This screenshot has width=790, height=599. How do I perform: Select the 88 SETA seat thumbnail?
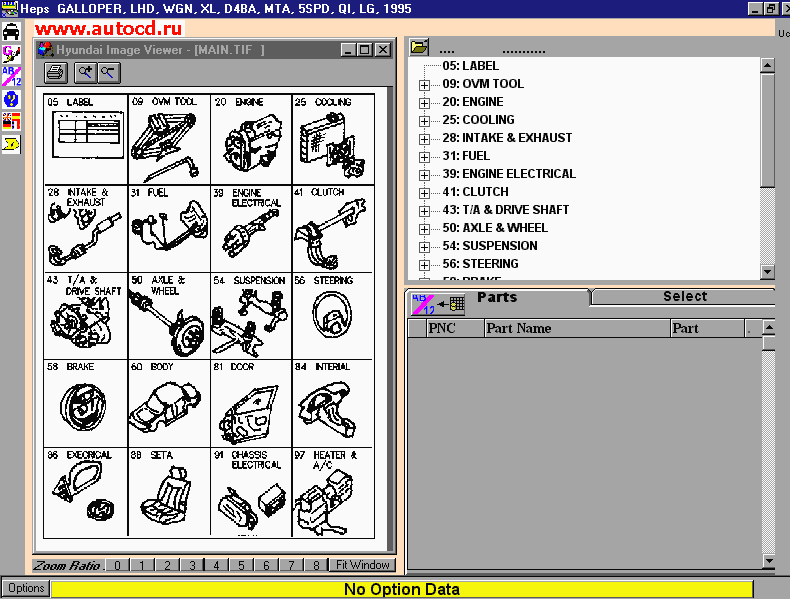click(169, 493)
